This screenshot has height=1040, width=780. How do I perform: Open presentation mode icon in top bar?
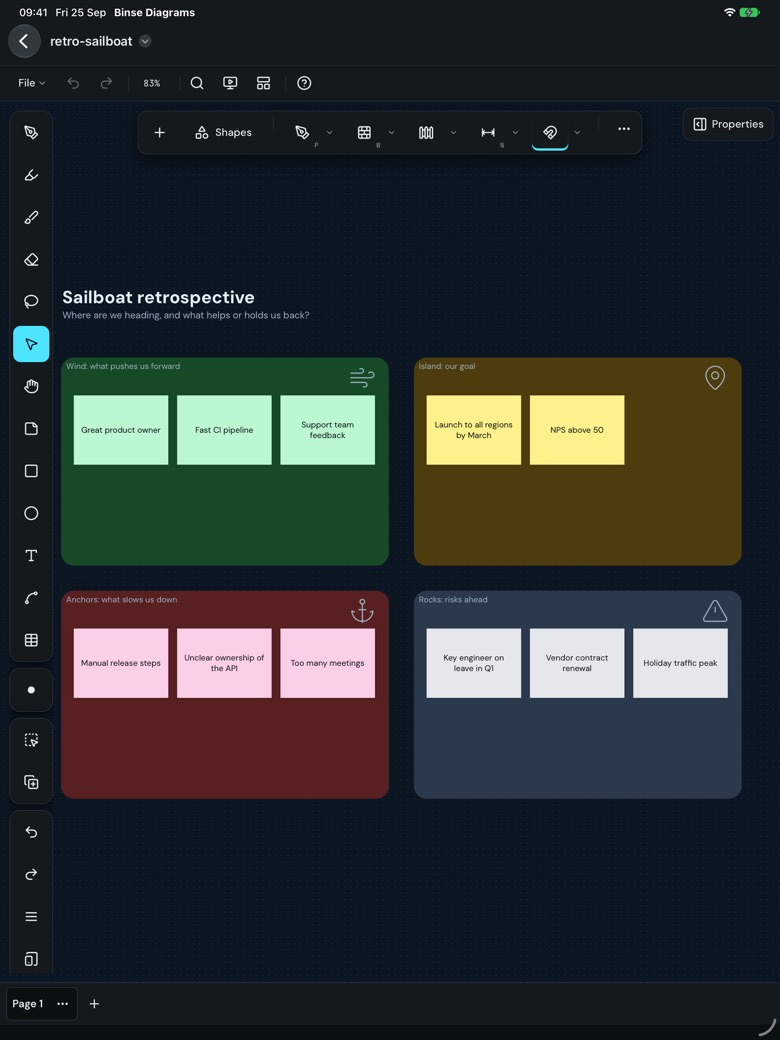coord(230,83)
